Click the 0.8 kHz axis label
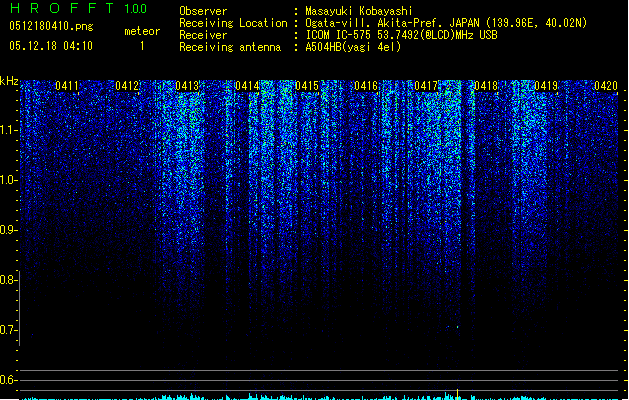Image resolution: width=629 pixels, height=400 pixels. 8,280
